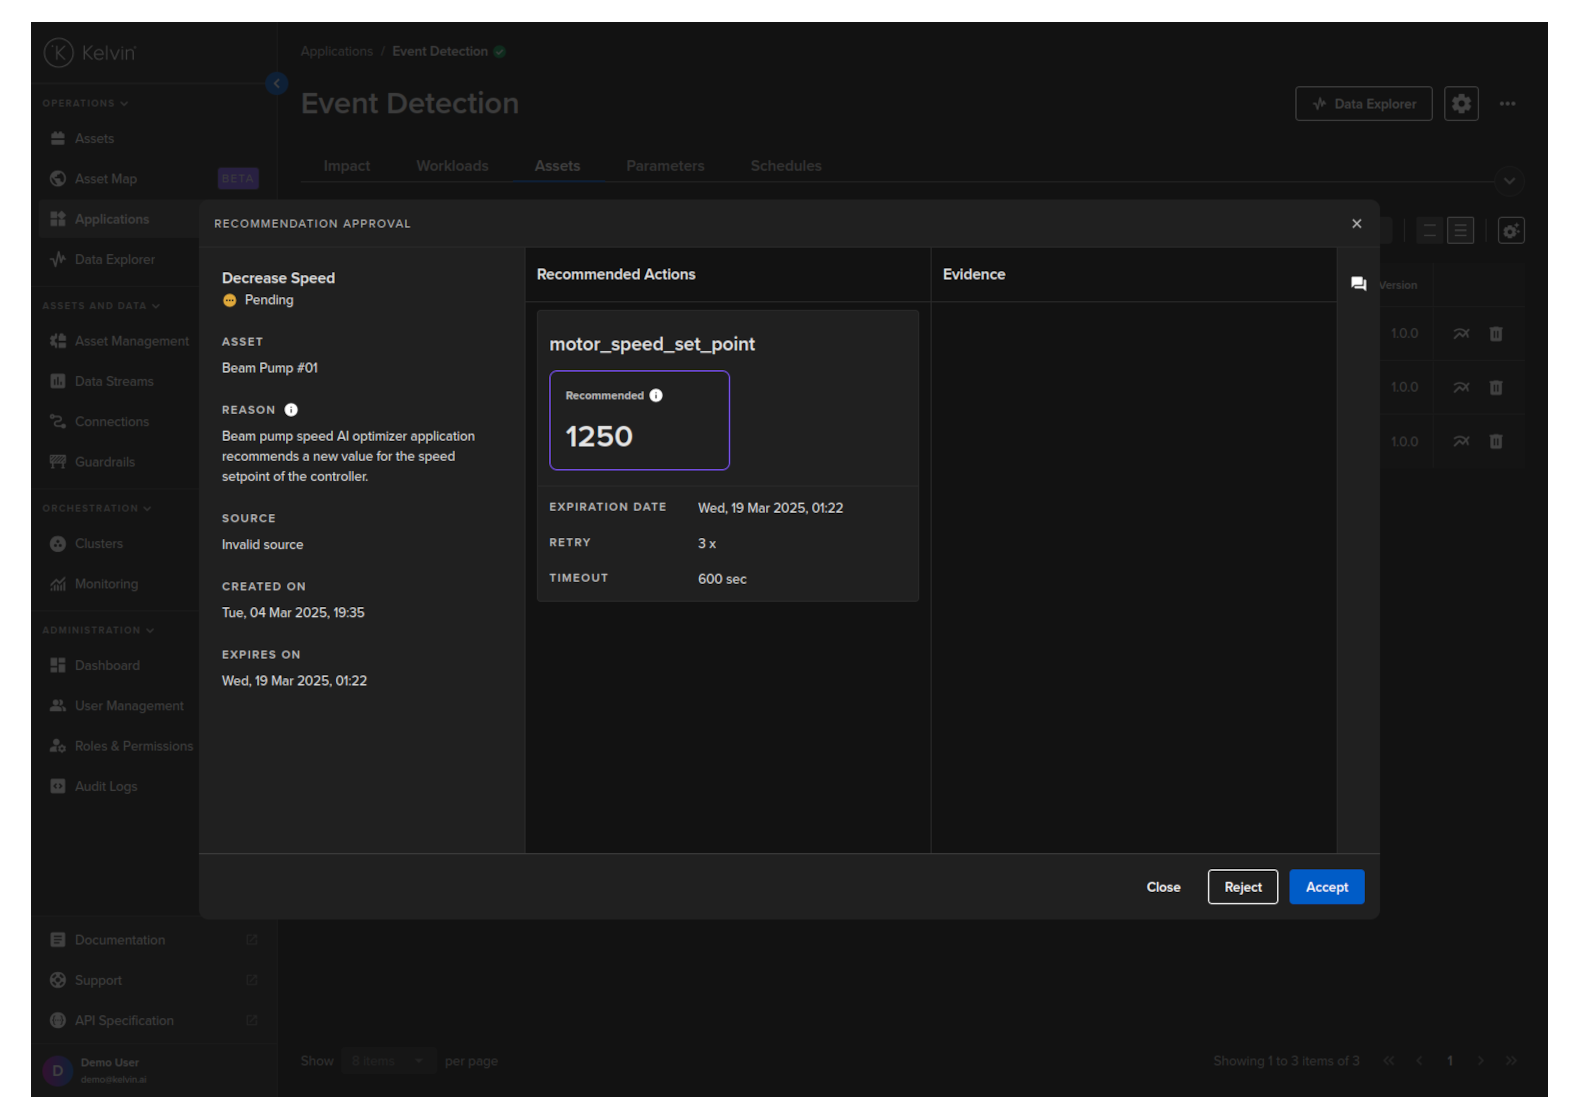Switch to the Workloads tab
1580x1120 pixels.
click(x=452, y=166)
